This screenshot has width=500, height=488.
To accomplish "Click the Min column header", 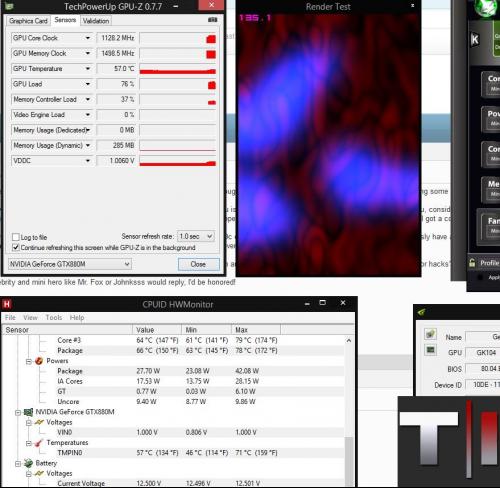I will point(207,330).
